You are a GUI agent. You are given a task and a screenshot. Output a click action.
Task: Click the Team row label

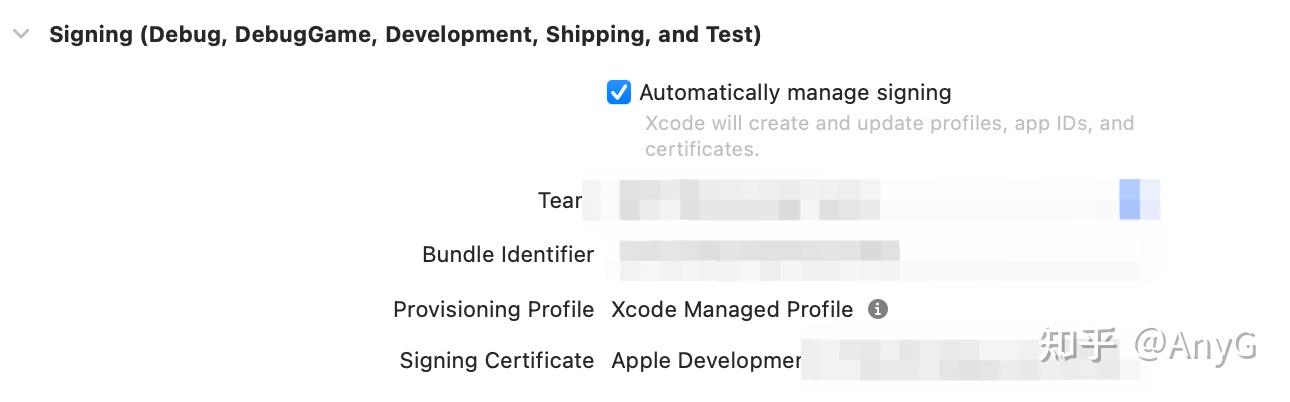point(559,200)
